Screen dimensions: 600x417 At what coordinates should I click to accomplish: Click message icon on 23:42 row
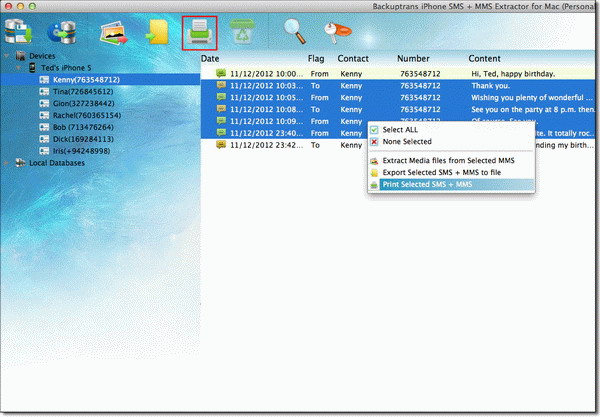pos(221,145)
